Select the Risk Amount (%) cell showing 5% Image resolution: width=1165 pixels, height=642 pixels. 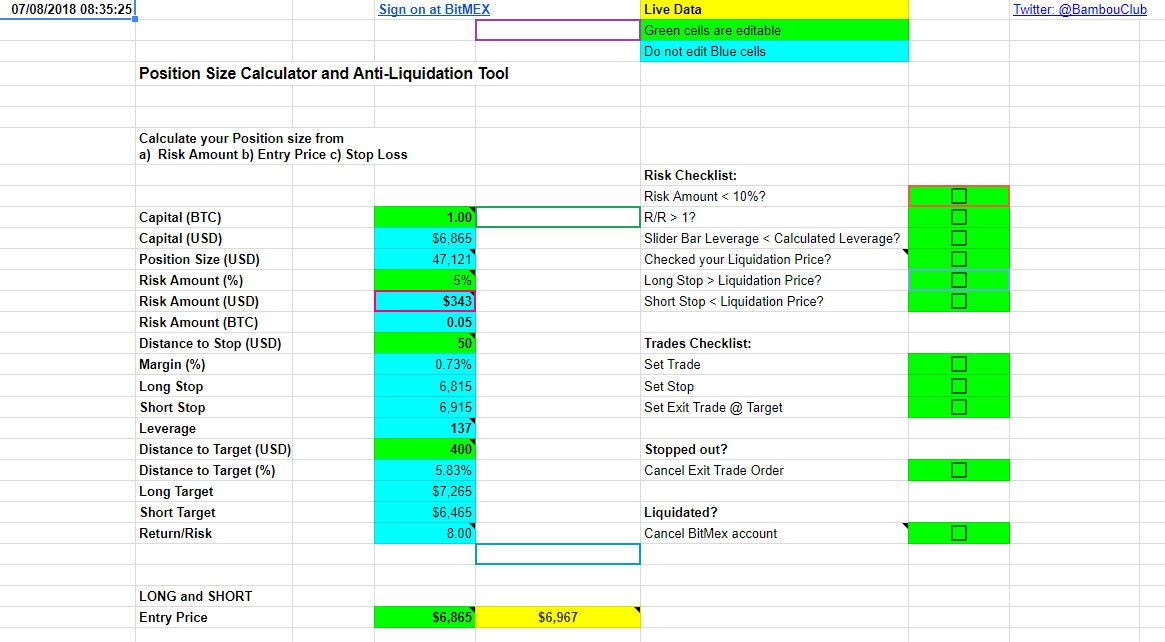point(424,280)
